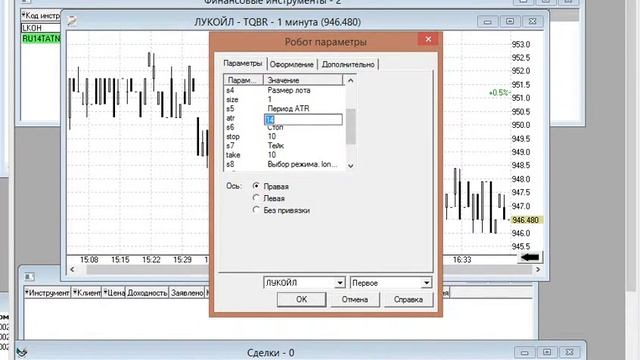640x360 pixels.
Task: Click the black arrow icon on chart
Action: coord(530,257)
